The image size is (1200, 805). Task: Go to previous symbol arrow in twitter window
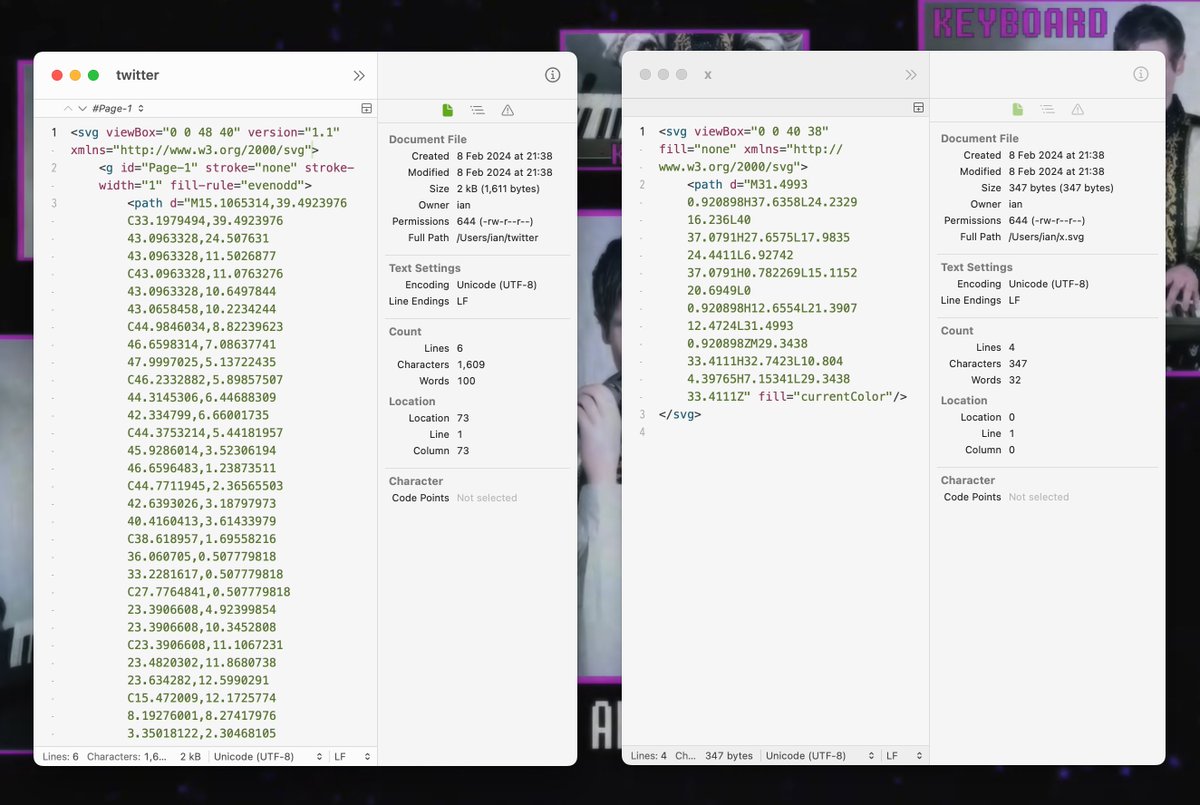[67, 108]
